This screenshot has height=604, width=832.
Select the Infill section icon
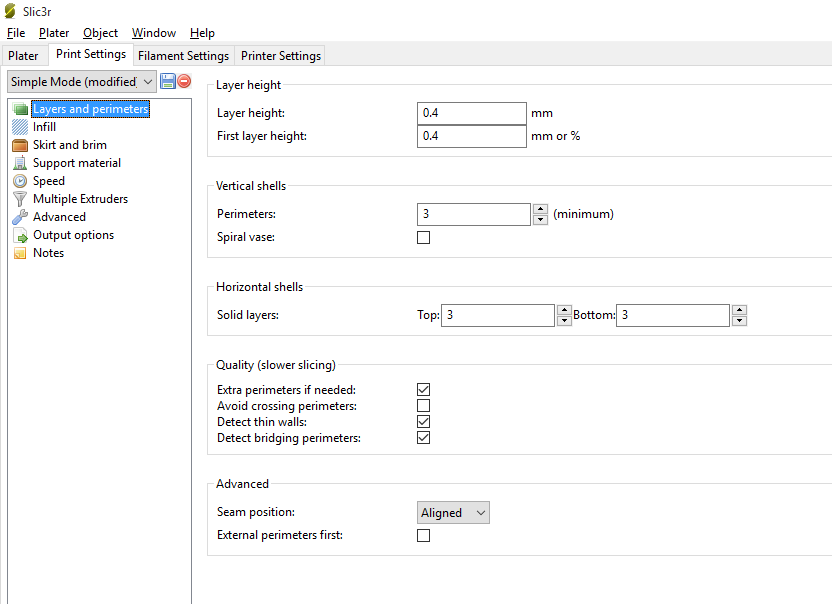(20, 127)
